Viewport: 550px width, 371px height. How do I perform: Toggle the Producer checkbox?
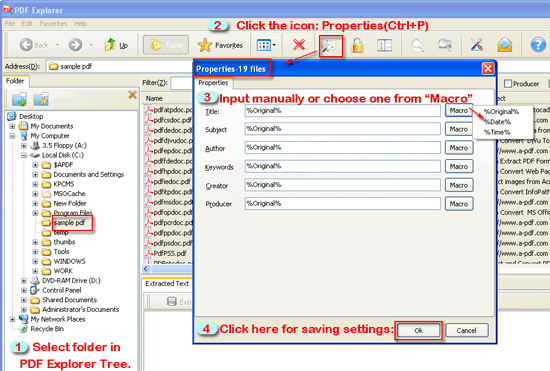(x=508, y=83)
